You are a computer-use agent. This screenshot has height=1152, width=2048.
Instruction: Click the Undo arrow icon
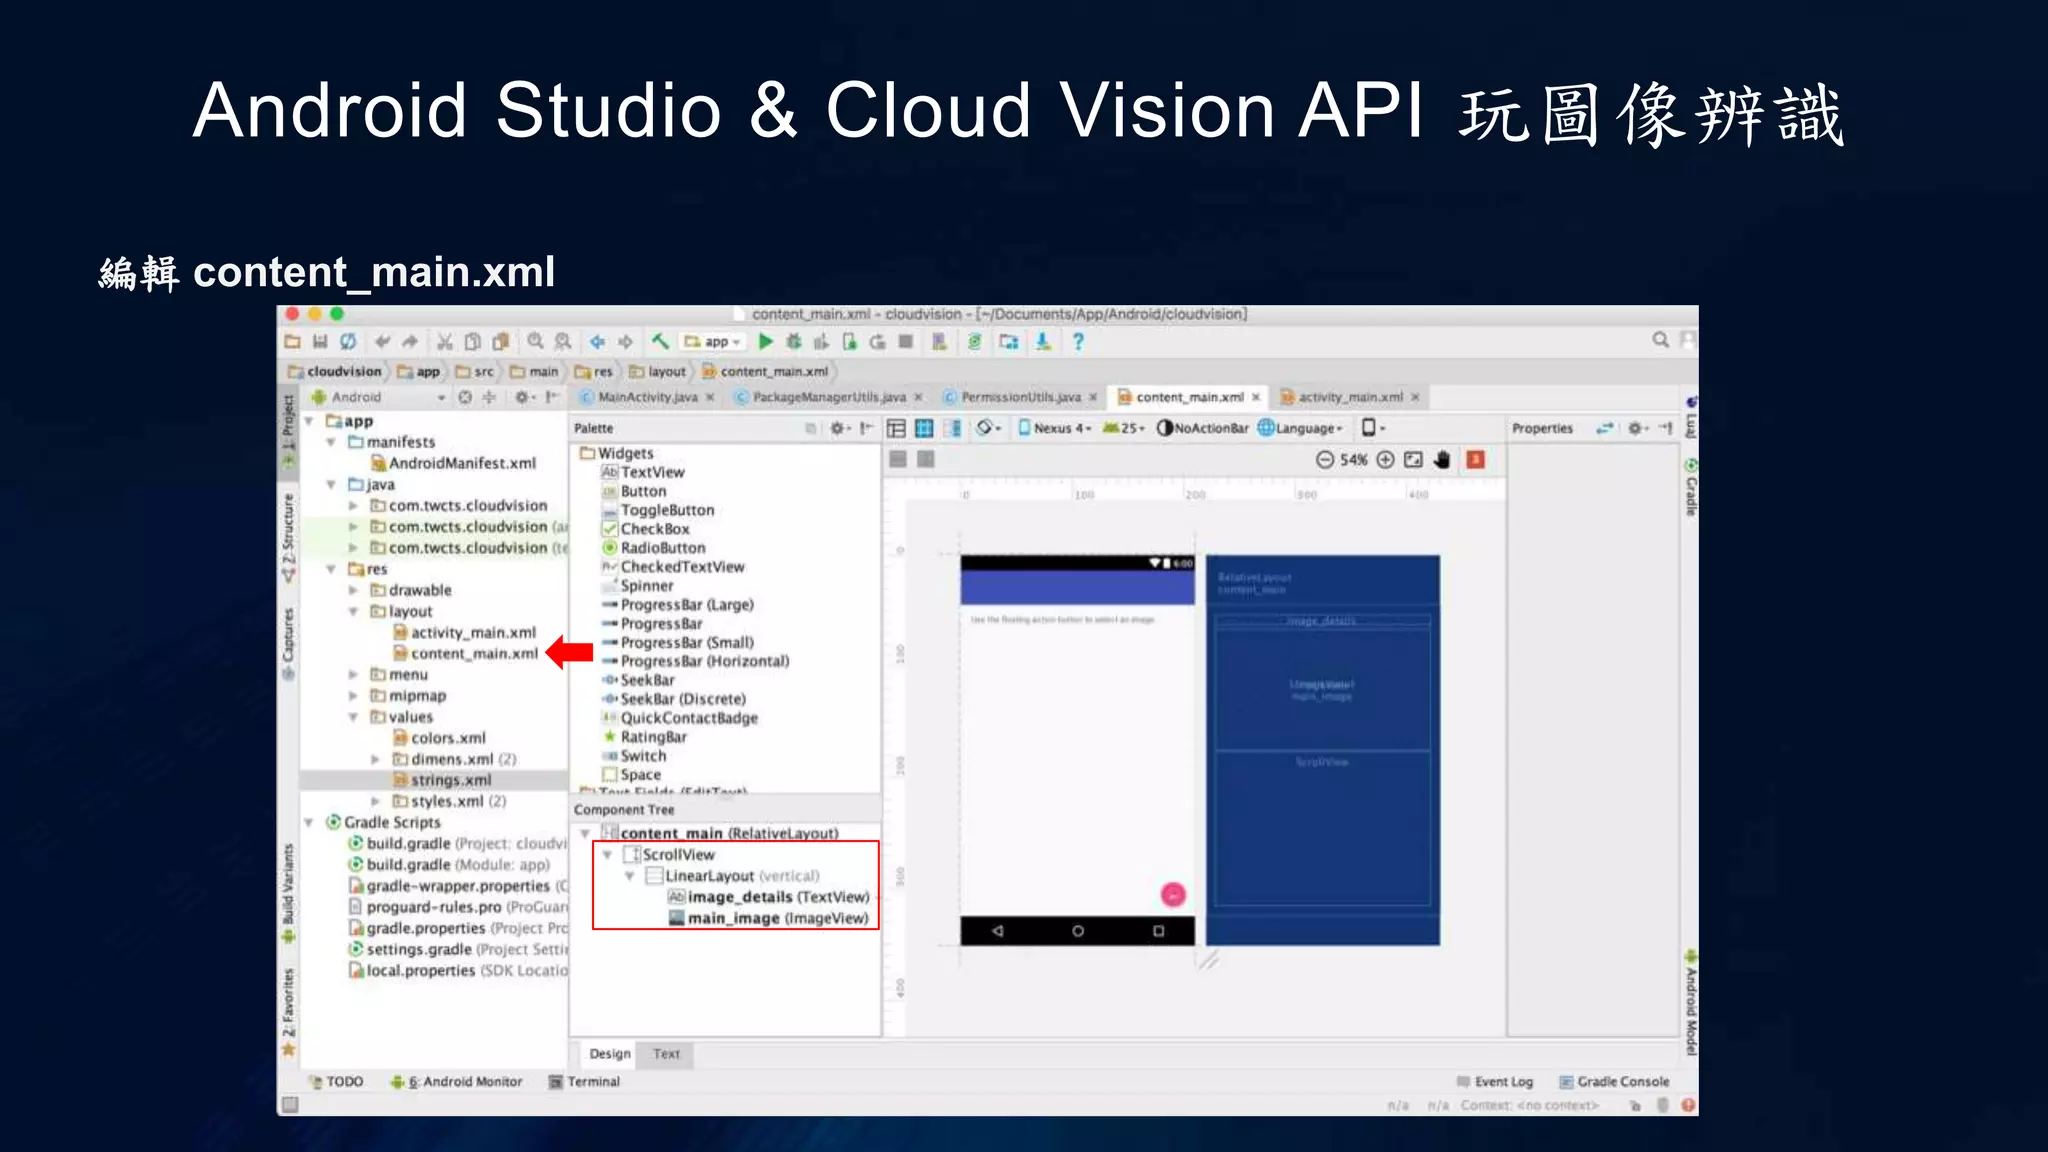tap(382, 342)
